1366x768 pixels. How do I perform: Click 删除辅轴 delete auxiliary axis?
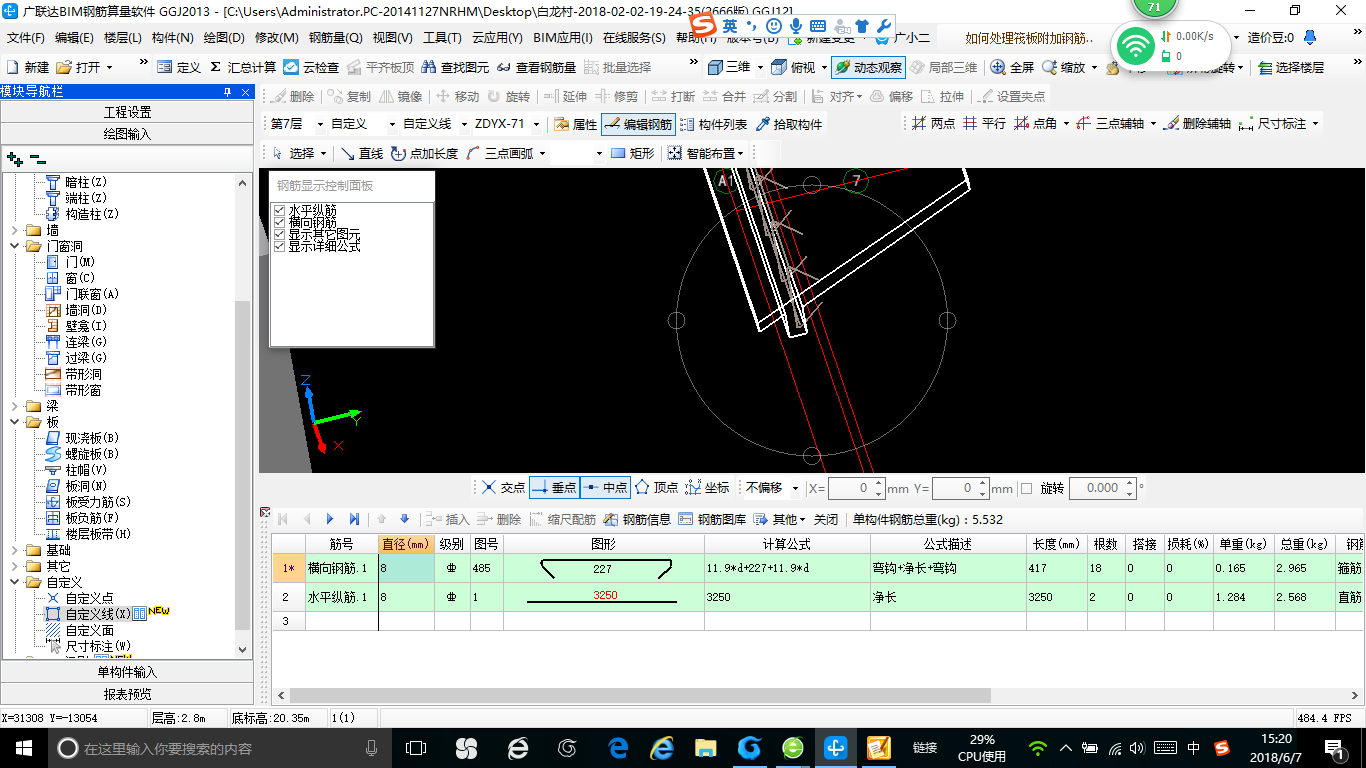coord(1197,123)
